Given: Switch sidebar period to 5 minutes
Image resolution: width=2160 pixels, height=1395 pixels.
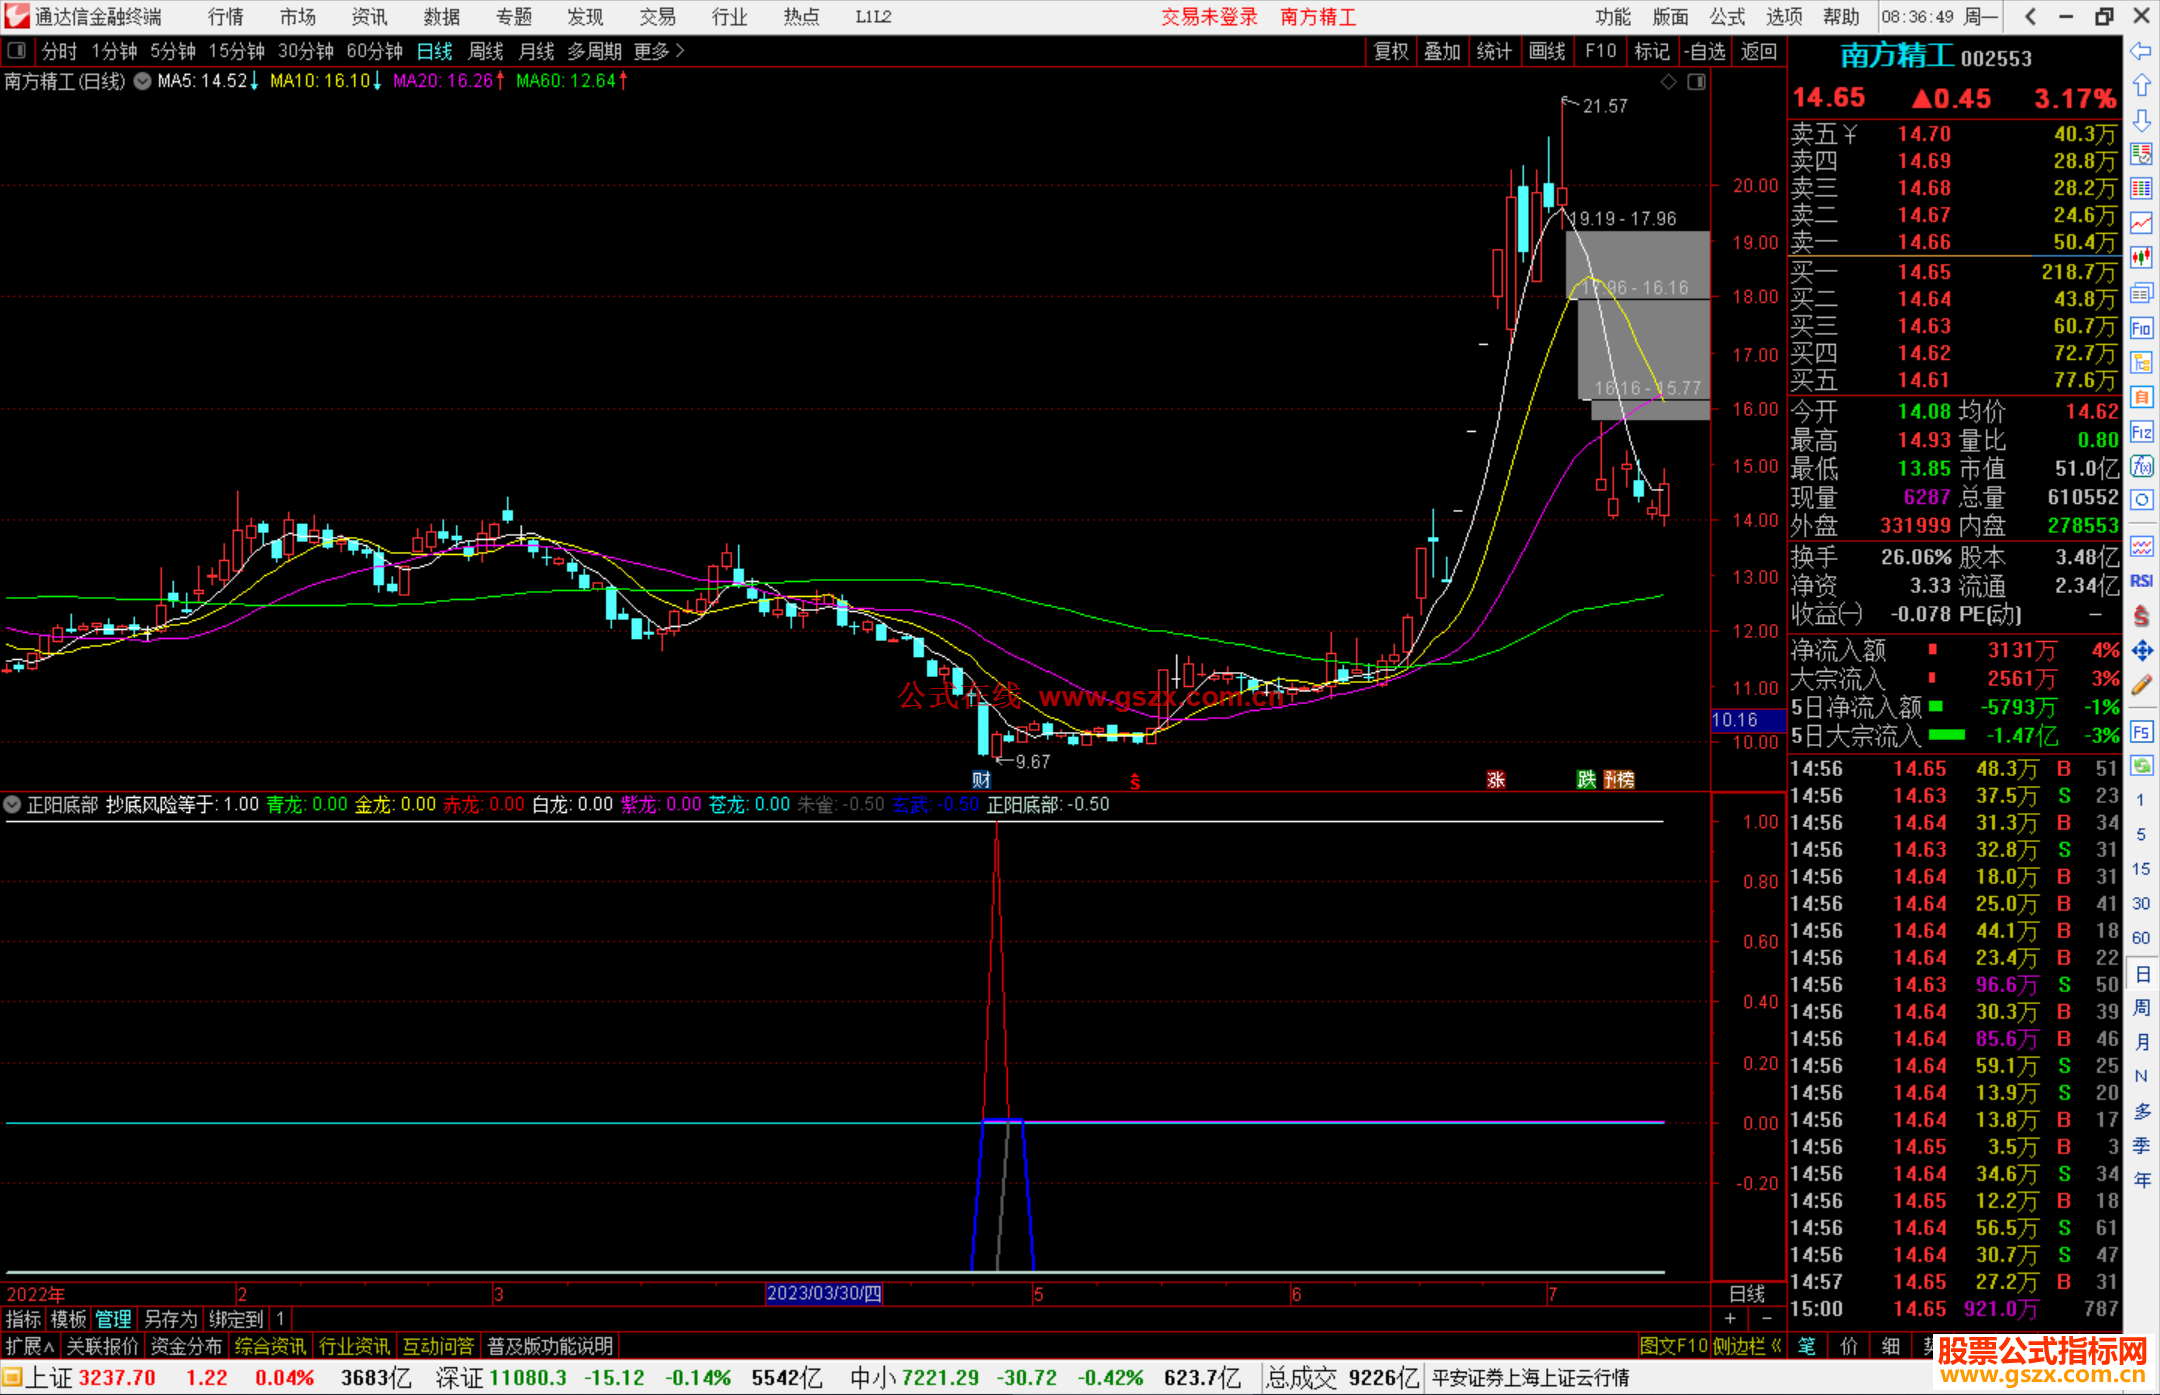Looking at the screenshot, I should [2140, 834].
